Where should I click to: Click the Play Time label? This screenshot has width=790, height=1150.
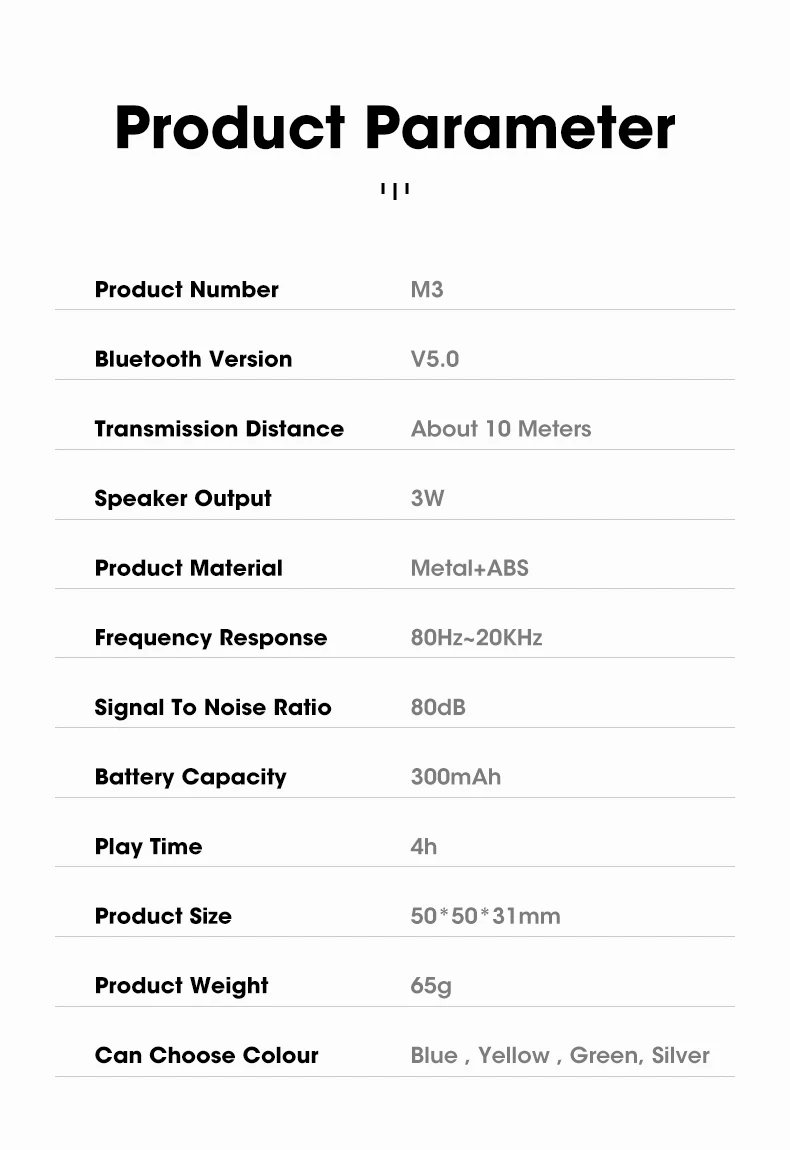[x=148, y=847]
